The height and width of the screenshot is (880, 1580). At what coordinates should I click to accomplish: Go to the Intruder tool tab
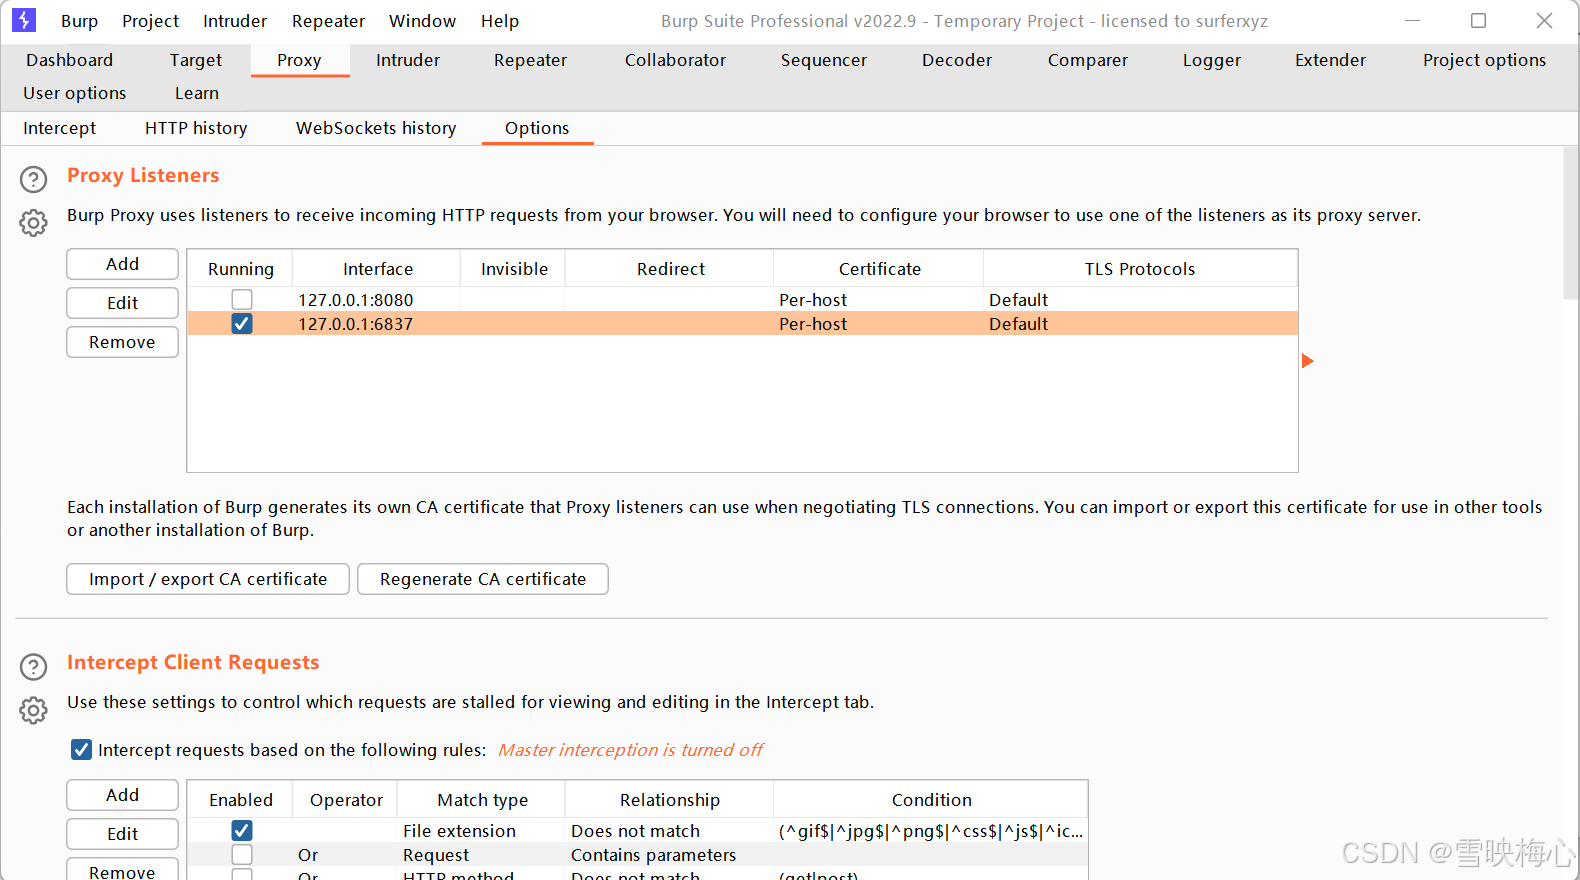[x=408, y=60]
